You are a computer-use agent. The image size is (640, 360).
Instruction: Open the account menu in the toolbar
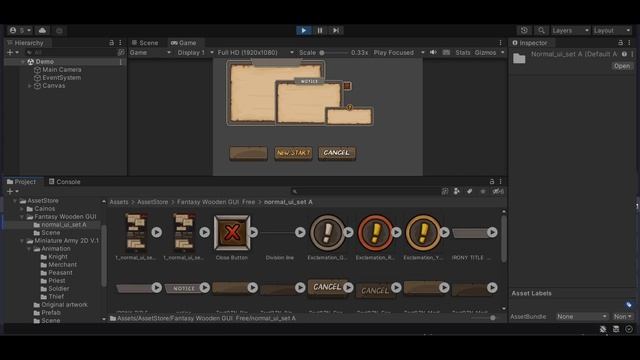tap(20, 31)
